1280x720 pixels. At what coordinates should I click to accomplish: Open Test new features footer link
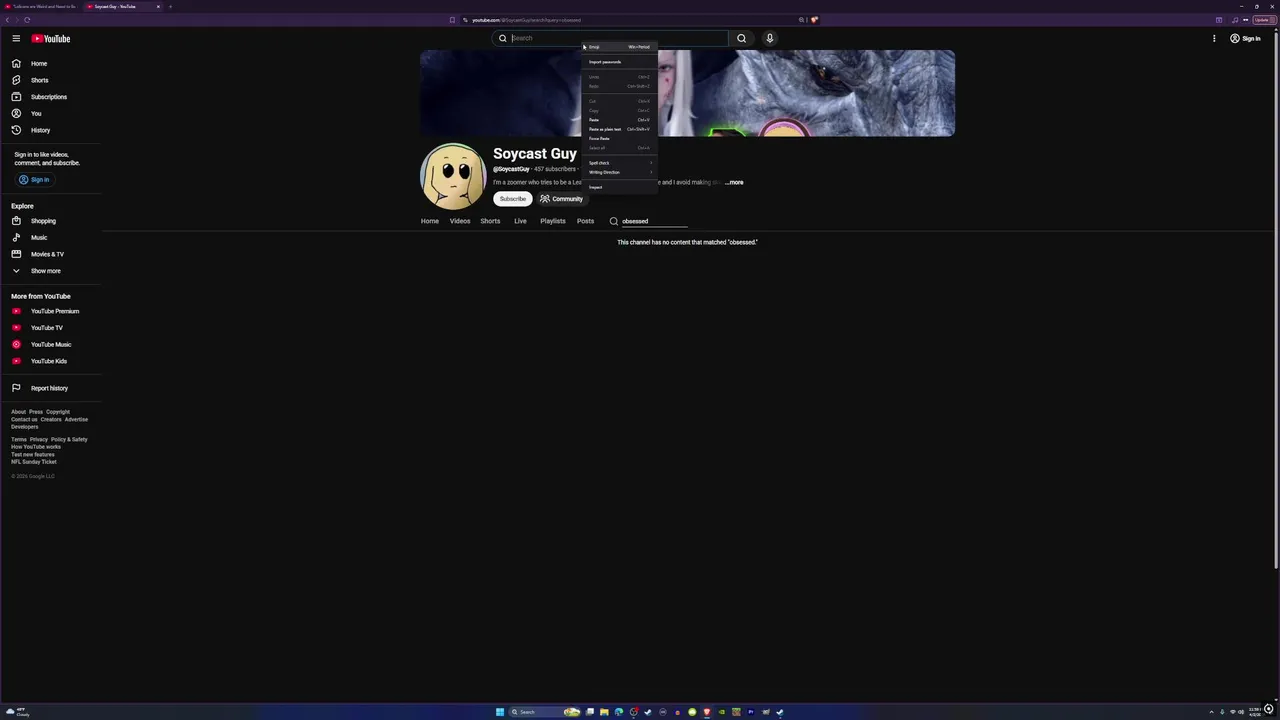(x=33, y=454)
